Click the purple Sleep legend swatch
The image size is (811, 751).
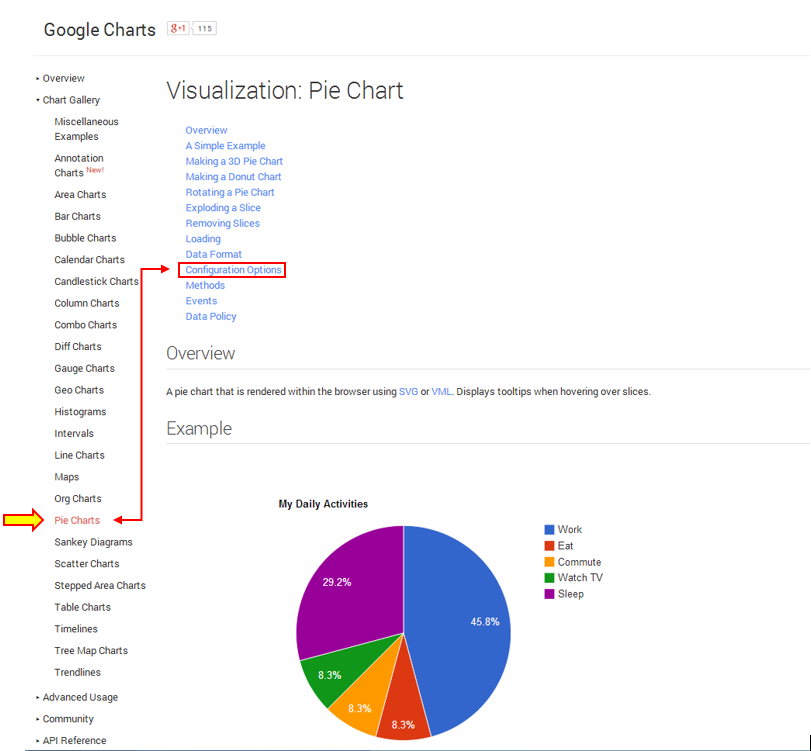(x=549, y=594)
